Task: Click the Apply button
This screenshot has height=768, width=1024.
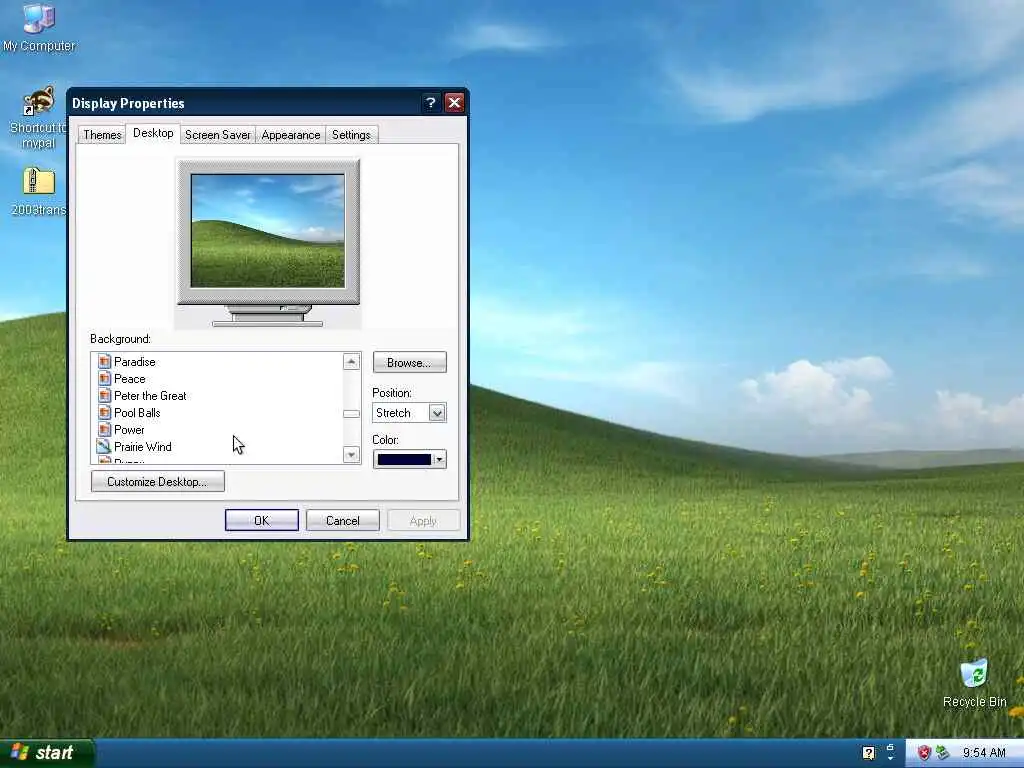Action: 423,520
